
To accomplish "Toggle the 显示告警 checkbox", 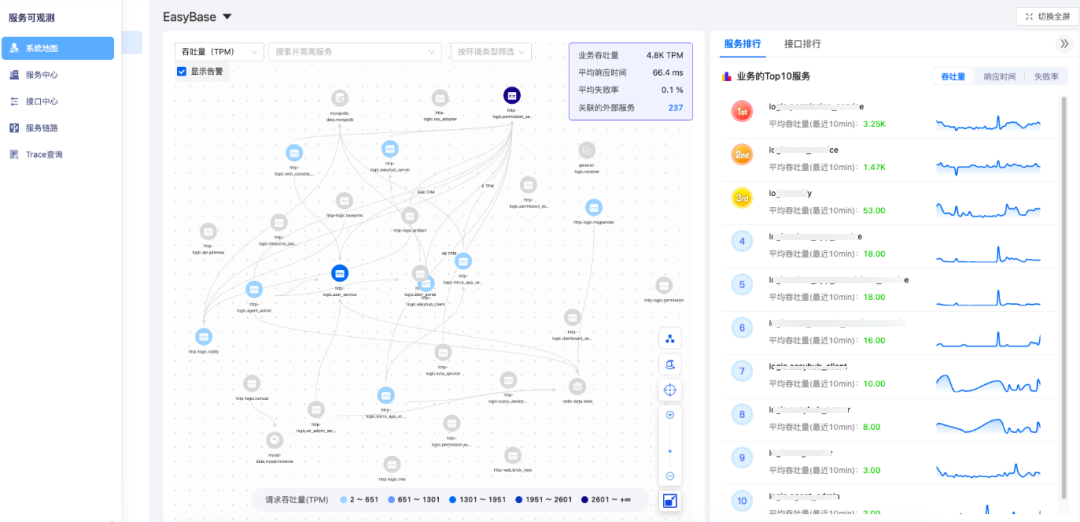I will tap(182, 71).
